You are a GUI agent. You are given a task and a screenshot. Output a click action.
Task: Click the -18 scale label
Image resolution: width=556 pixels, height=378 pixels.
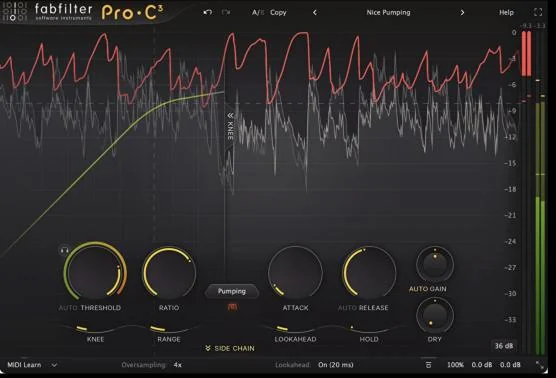(510, 189)
